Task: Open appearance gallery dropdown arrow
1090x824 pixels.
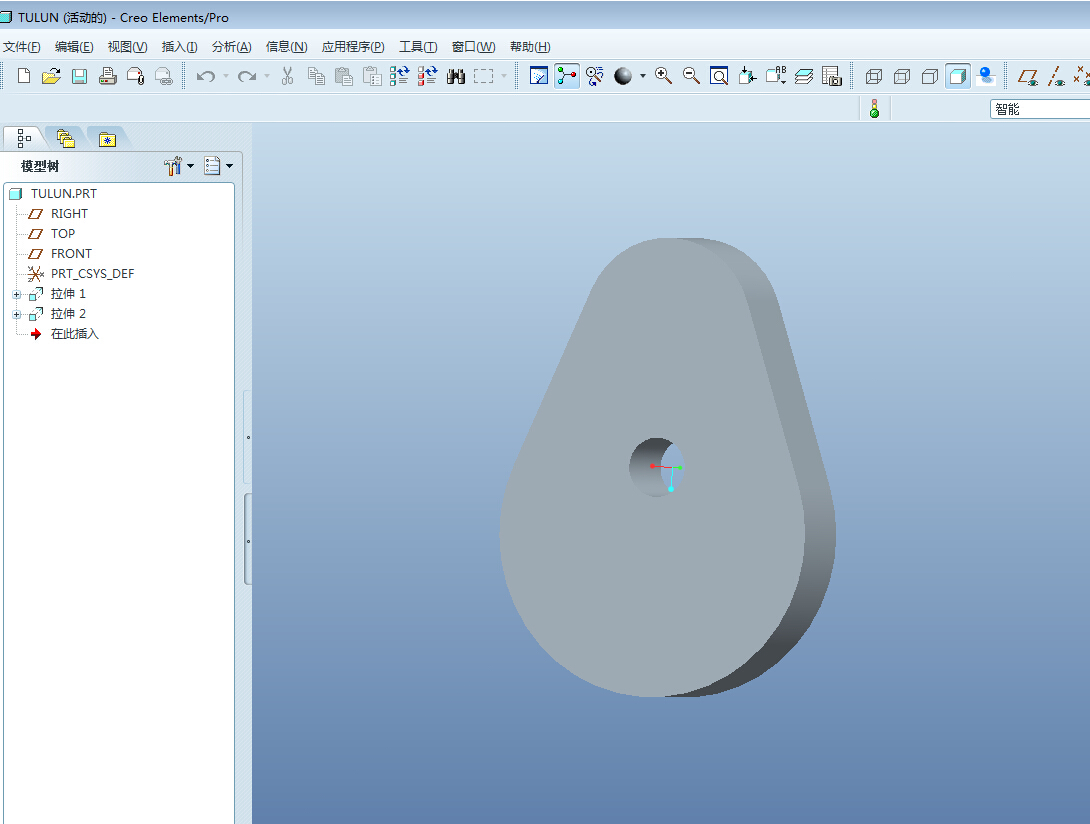Action: pyautogui.click(x=642, y=76)
